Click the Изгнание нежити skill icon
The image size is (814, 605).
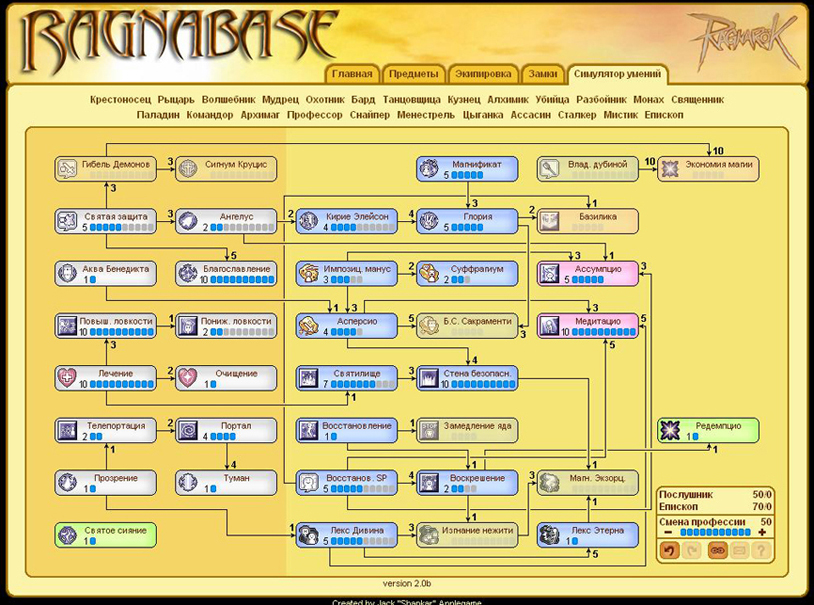point(429,535)
